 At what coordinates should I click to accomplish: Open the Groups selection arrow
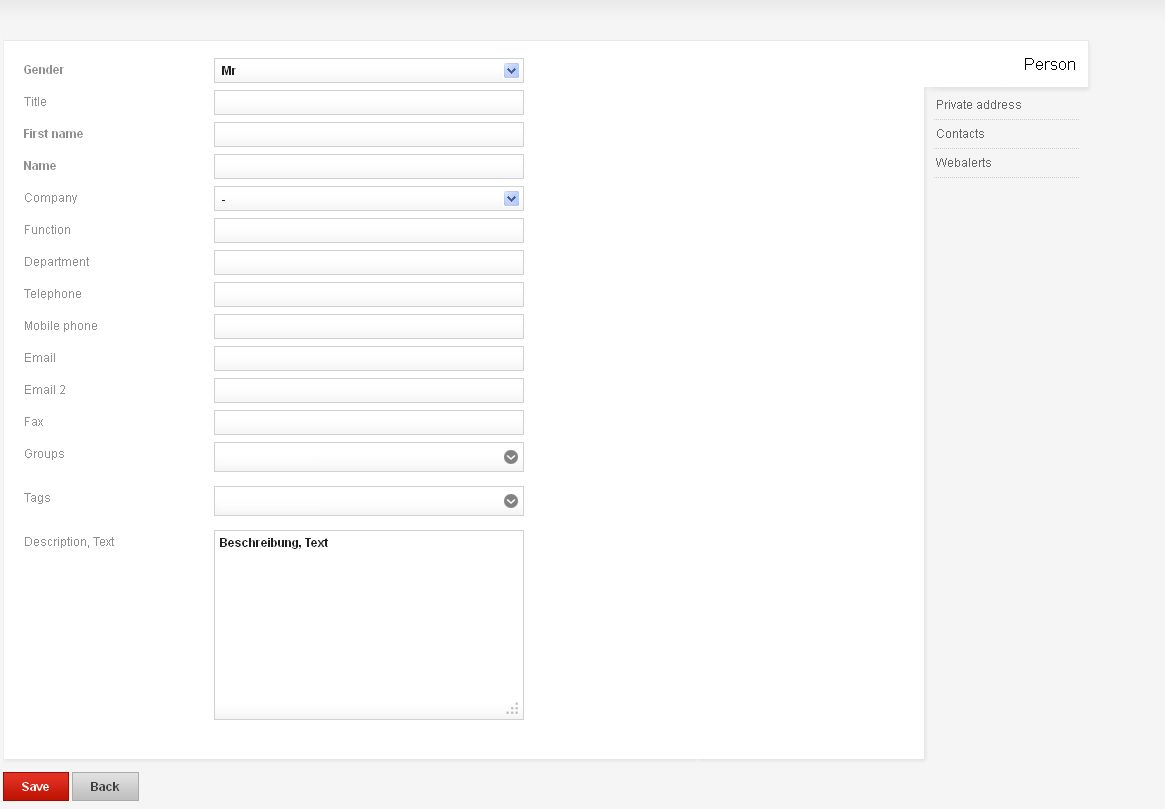click(x=511, y=457)
